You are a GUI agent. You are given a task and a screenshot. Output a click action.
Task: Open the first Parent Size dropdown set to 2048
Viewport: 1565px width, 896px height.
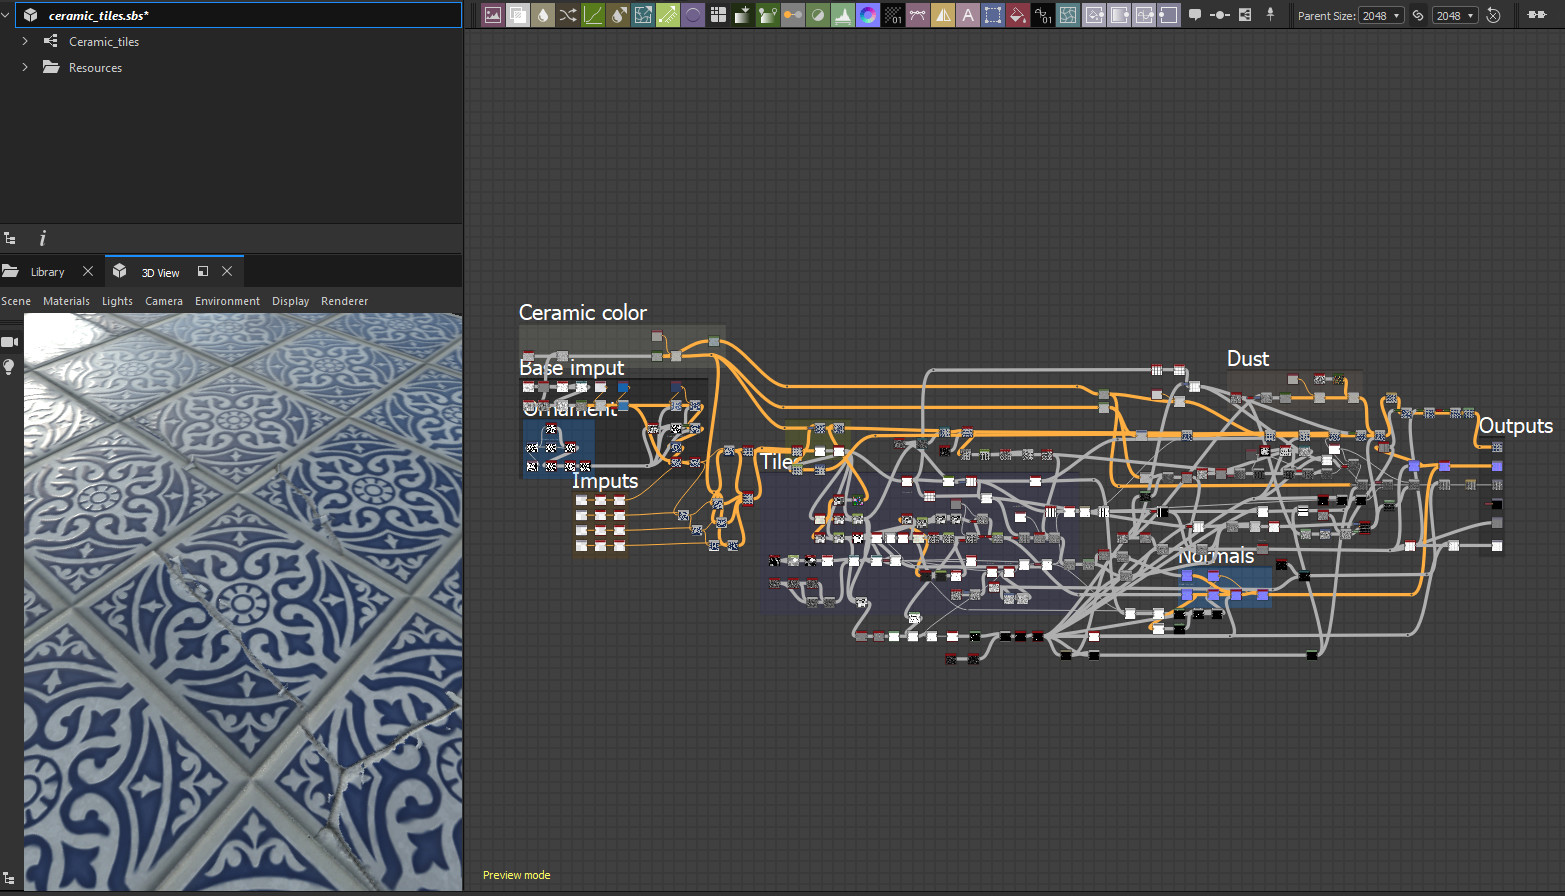point(1381,15)
